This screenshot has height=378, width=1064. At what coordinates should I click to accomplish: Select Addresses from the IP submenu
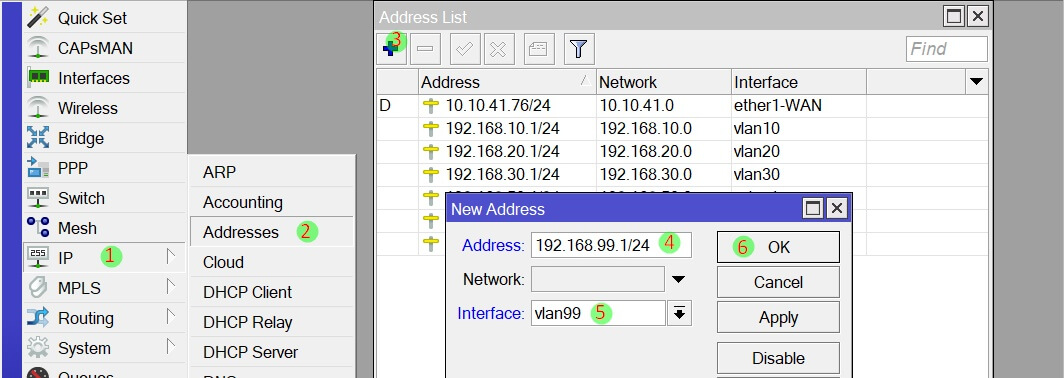click(x=271, y=232)
